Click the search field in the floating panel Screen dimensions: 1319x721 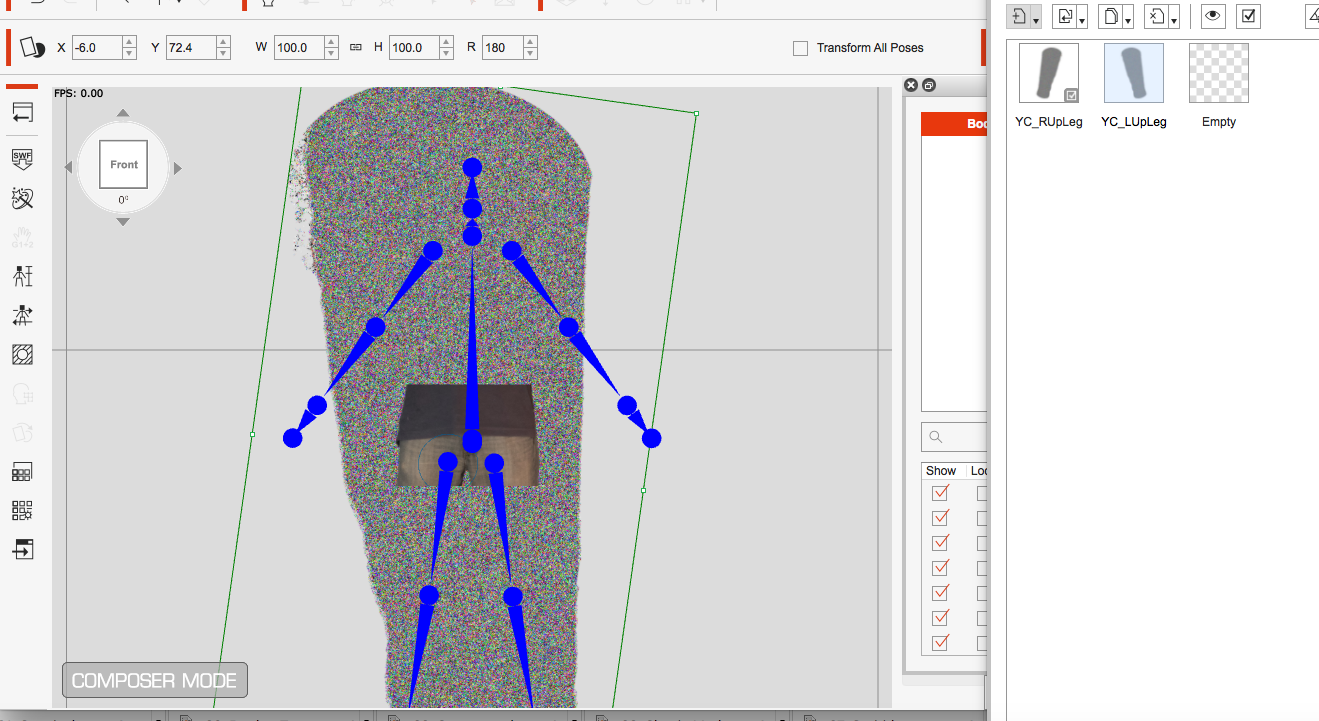(955, 437)
